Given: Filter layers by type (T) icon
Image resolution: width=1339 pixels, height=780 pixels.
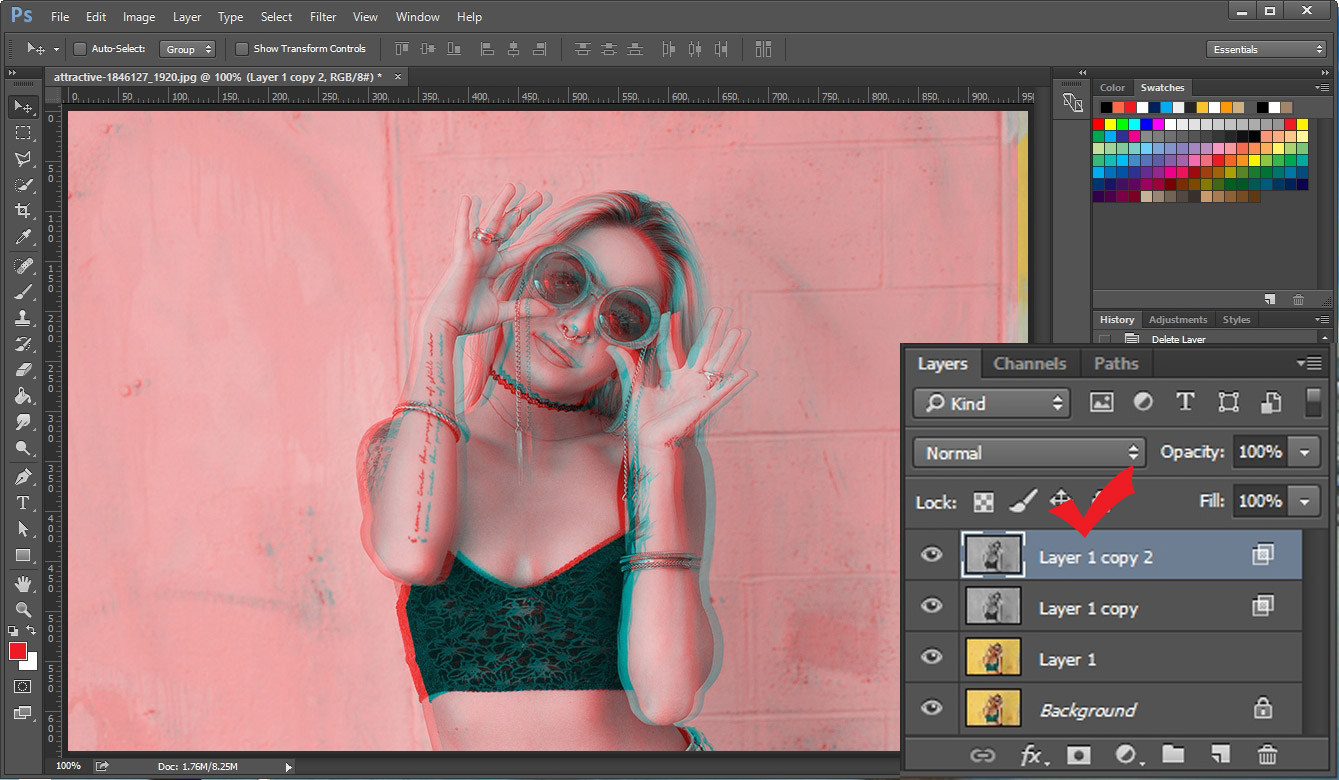Looking at the screenshot, I should pyautogui.click(x=1185, y=402).
